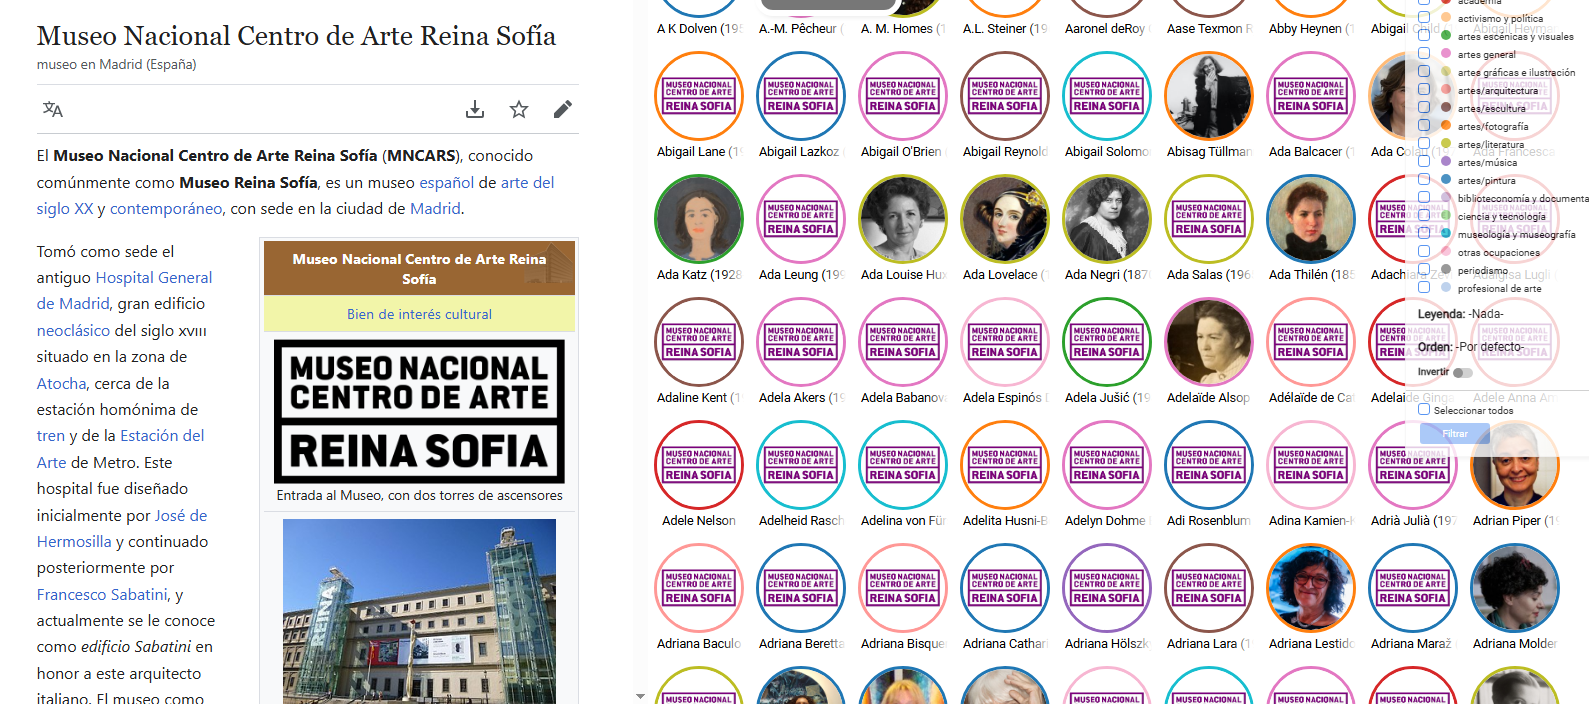Open Adelheid Rasch's logo avatar
The width and height of the screenshot is (1589, 704).
801,465
